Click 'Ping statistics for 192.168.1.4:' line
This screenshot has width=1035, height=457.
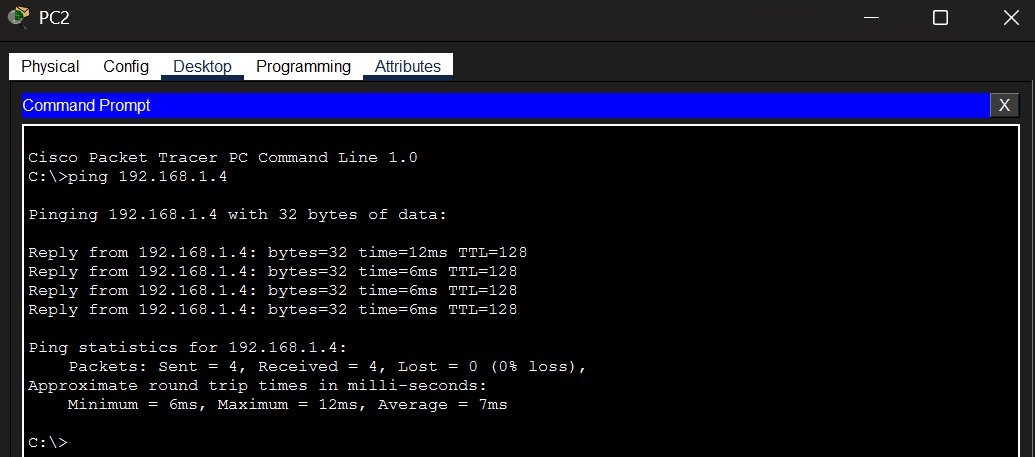(x=187, y=347)
